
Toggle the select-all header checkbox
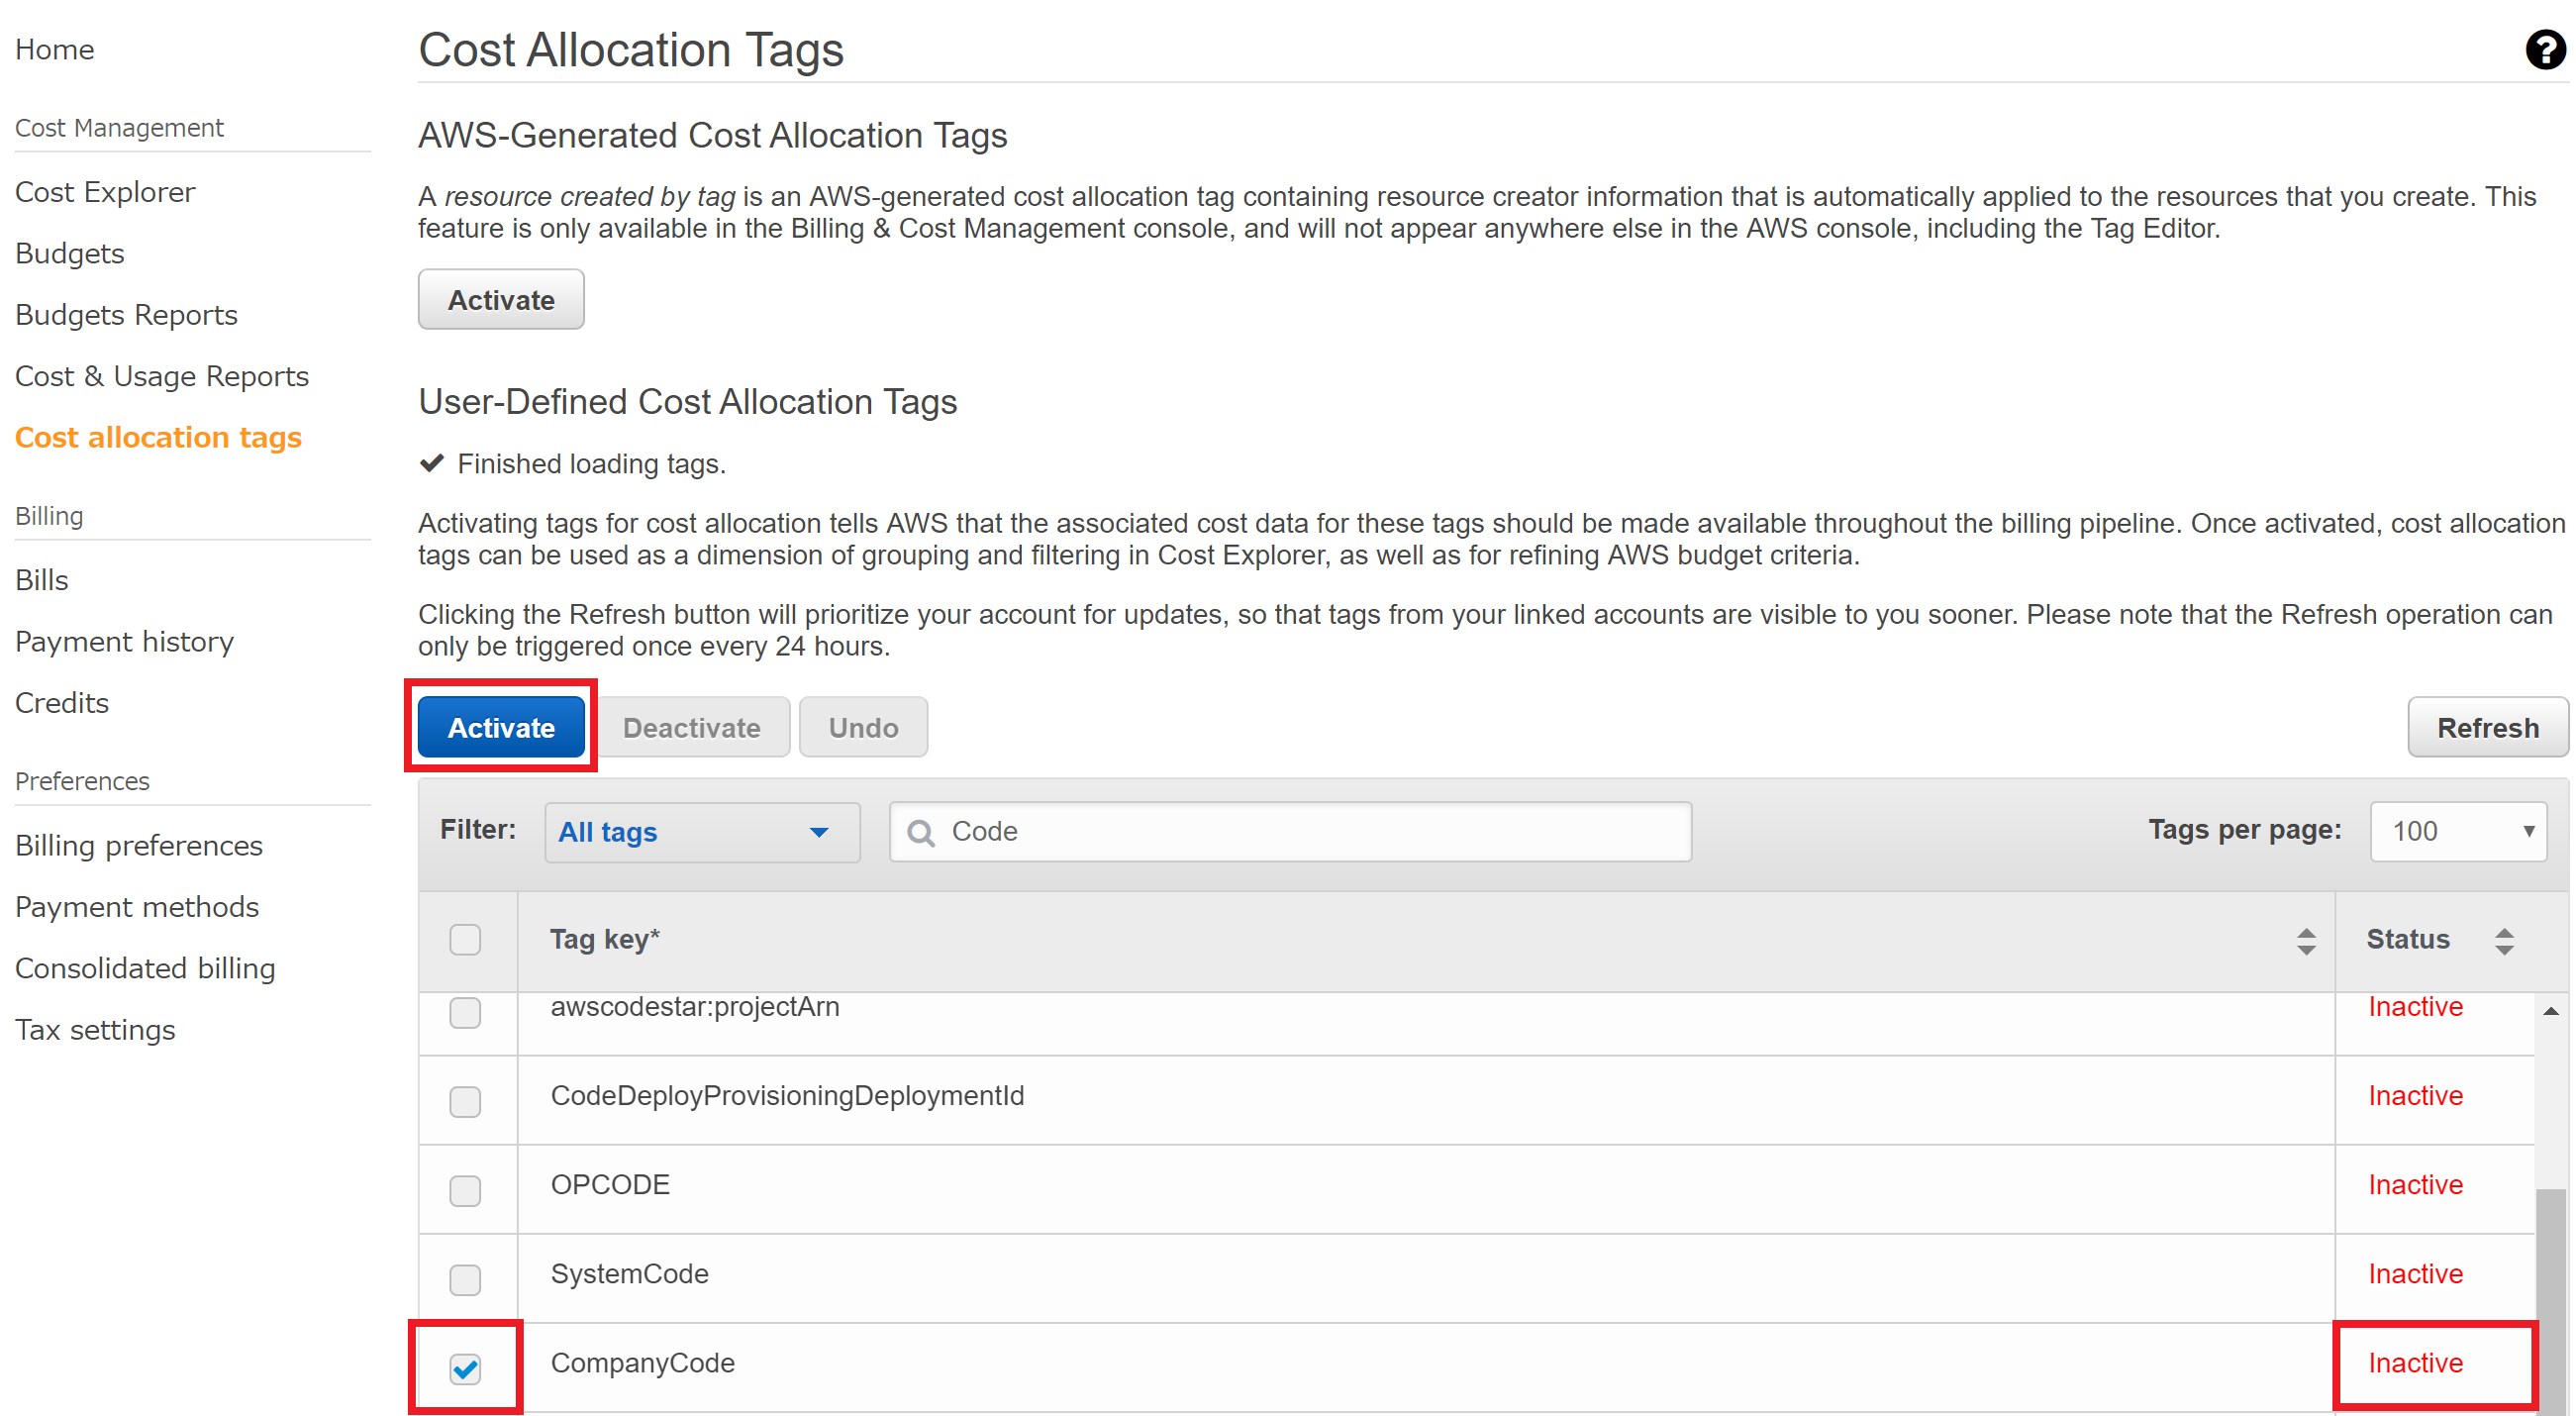[465, 939]
